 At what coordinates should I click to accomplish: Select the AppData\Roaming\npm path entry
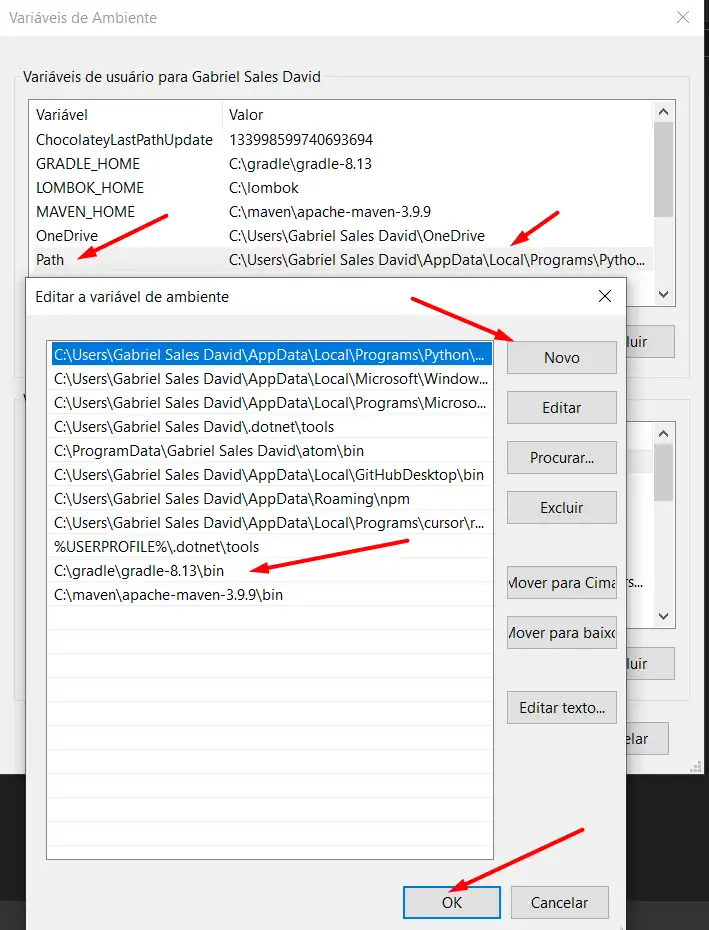click(x=231, y=499)
